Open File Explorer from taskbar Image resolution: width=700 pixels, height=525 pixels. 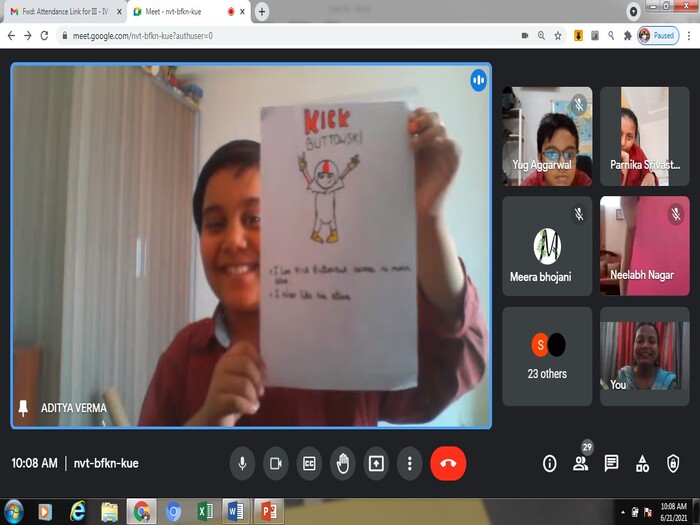pyautogui.click(x=109, y=512)
